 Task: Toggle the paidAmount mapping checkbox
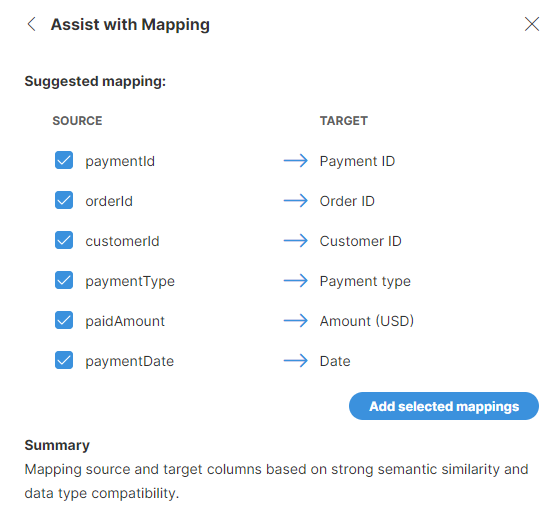point(64,320)
